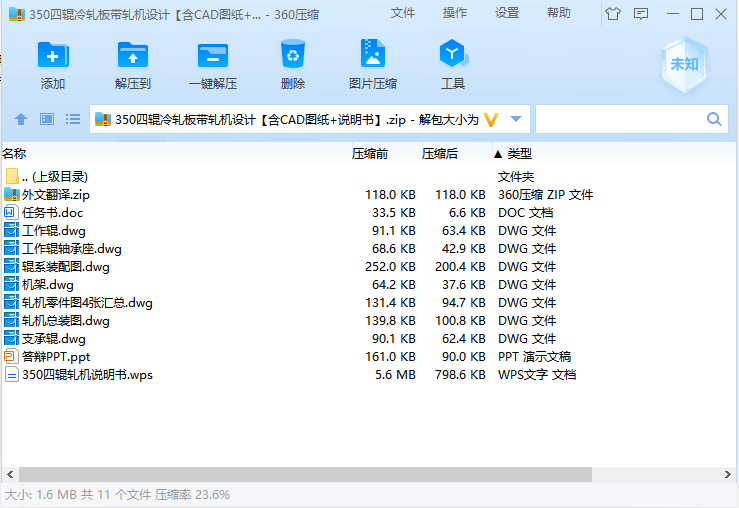Switch to the large icon view
This screenshot has height=508, width=739.
coord(47,119)
